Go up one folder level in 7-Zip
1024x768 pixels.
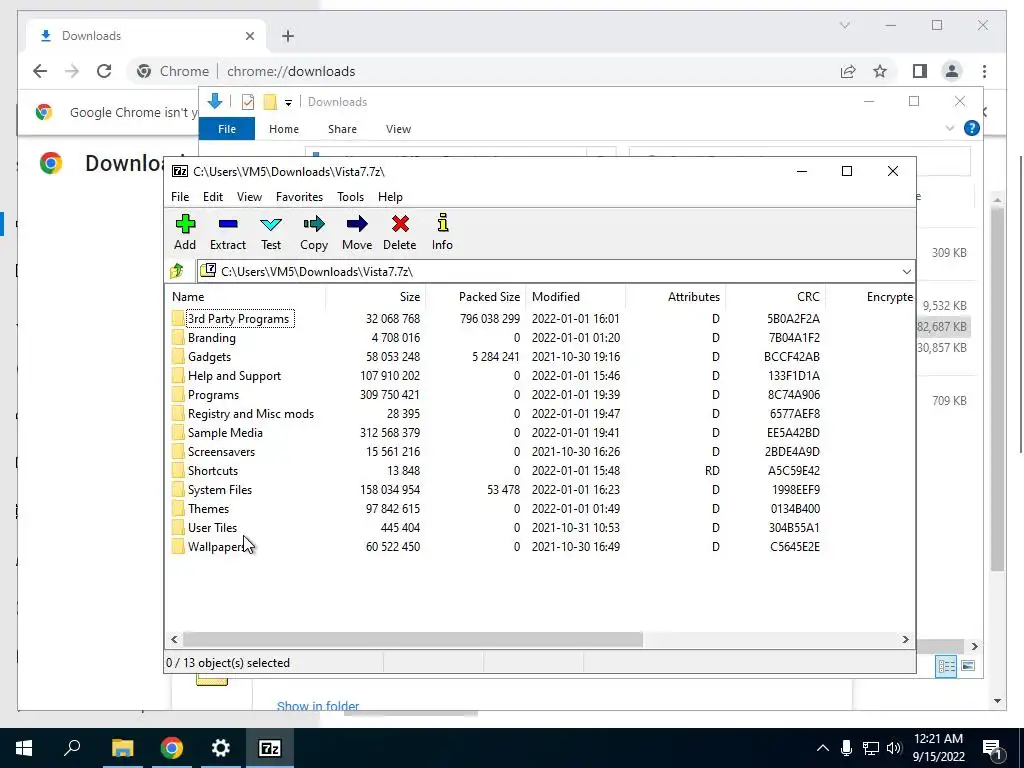[177, 271]
